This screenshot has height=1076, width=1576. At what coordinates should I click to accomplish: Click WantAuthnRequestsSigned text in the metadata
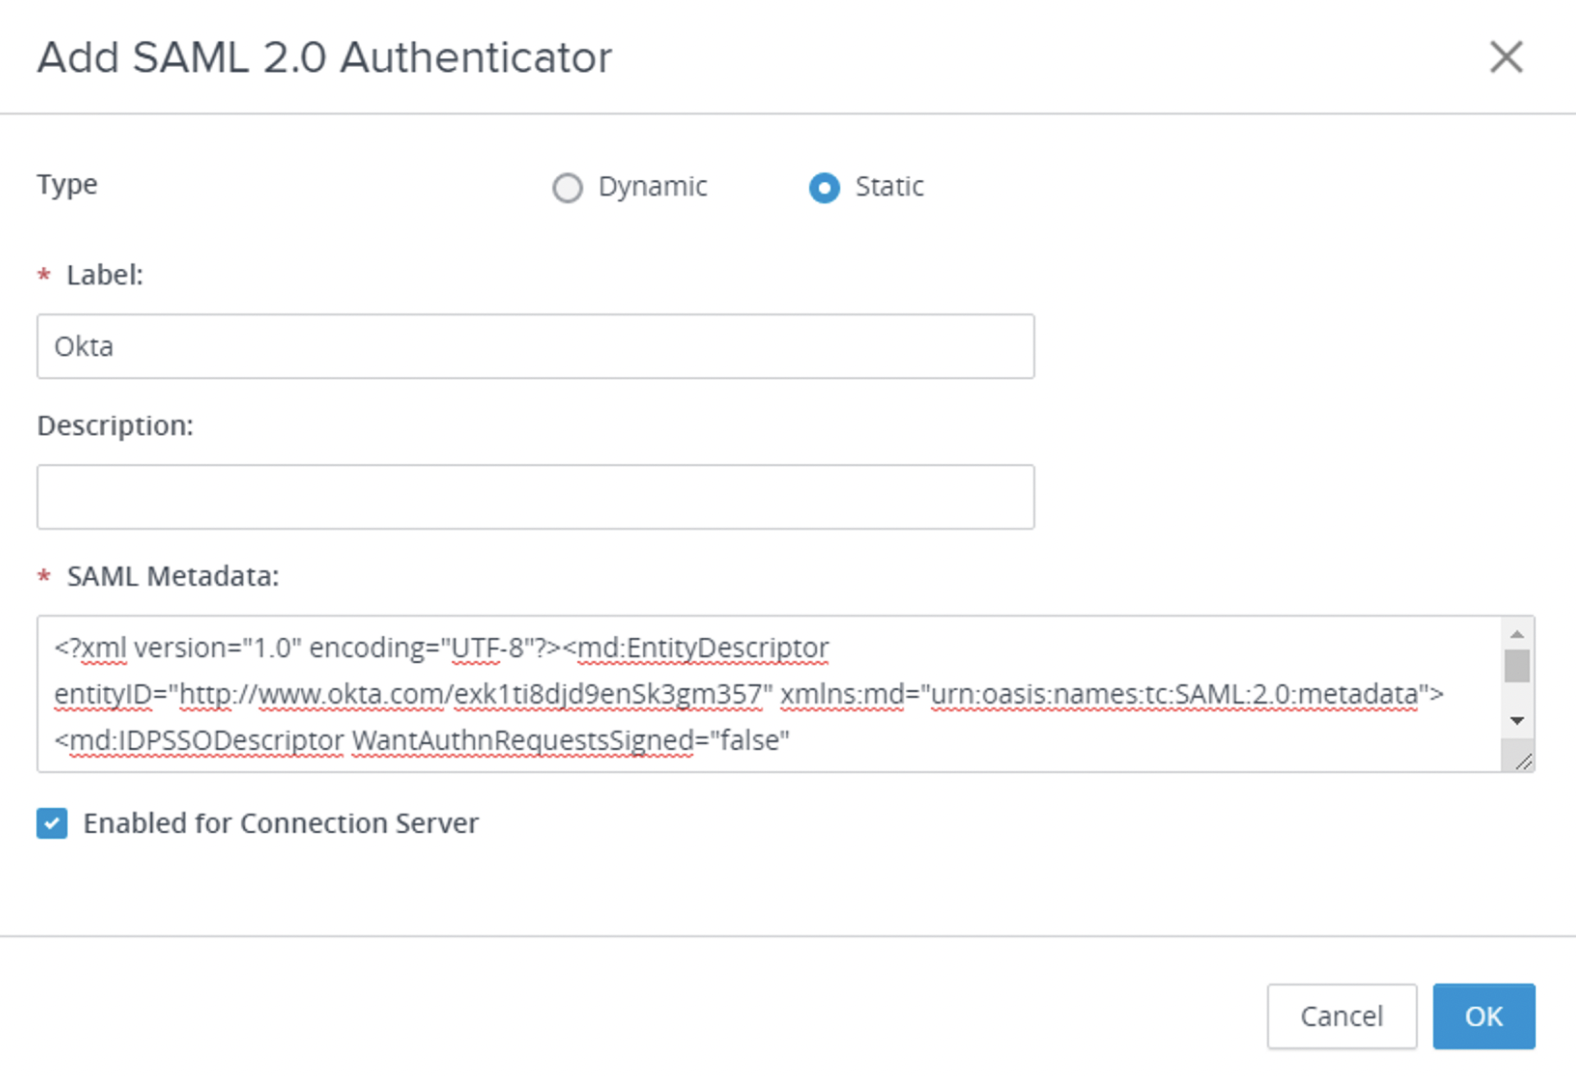(522, 741)
